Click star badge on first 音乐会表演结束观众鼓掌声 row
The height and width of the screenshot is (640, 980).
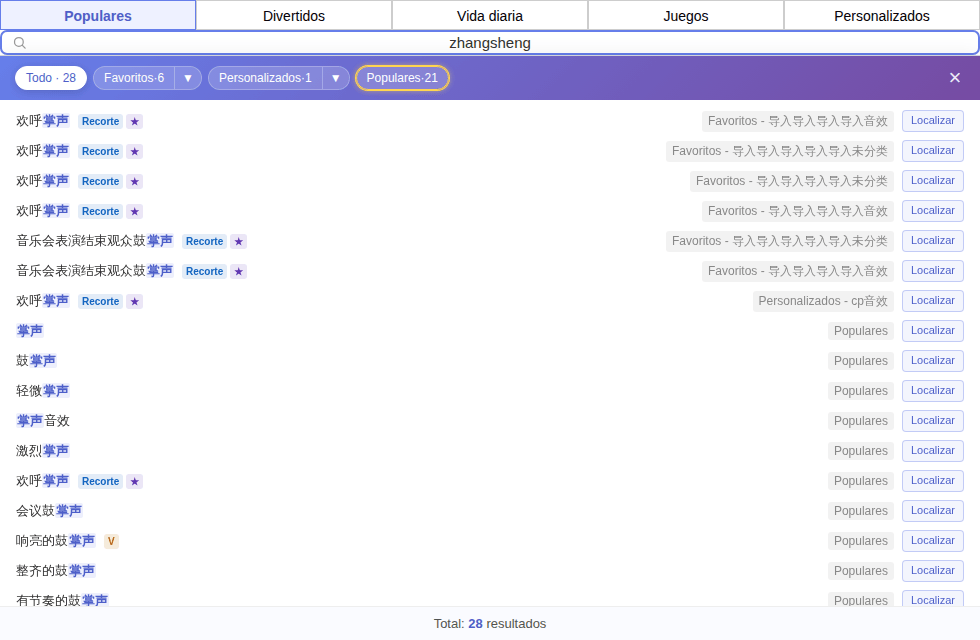pyautogui.click(x=238, y=241)
